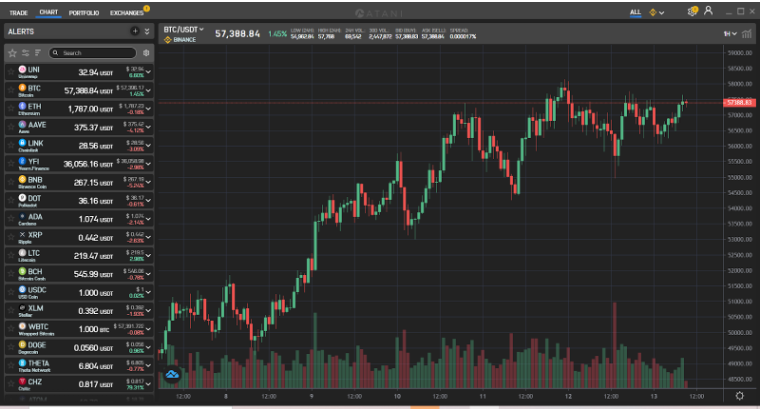Favorite the YFI row star
The image size is (761, 409).
click(11, 164)
